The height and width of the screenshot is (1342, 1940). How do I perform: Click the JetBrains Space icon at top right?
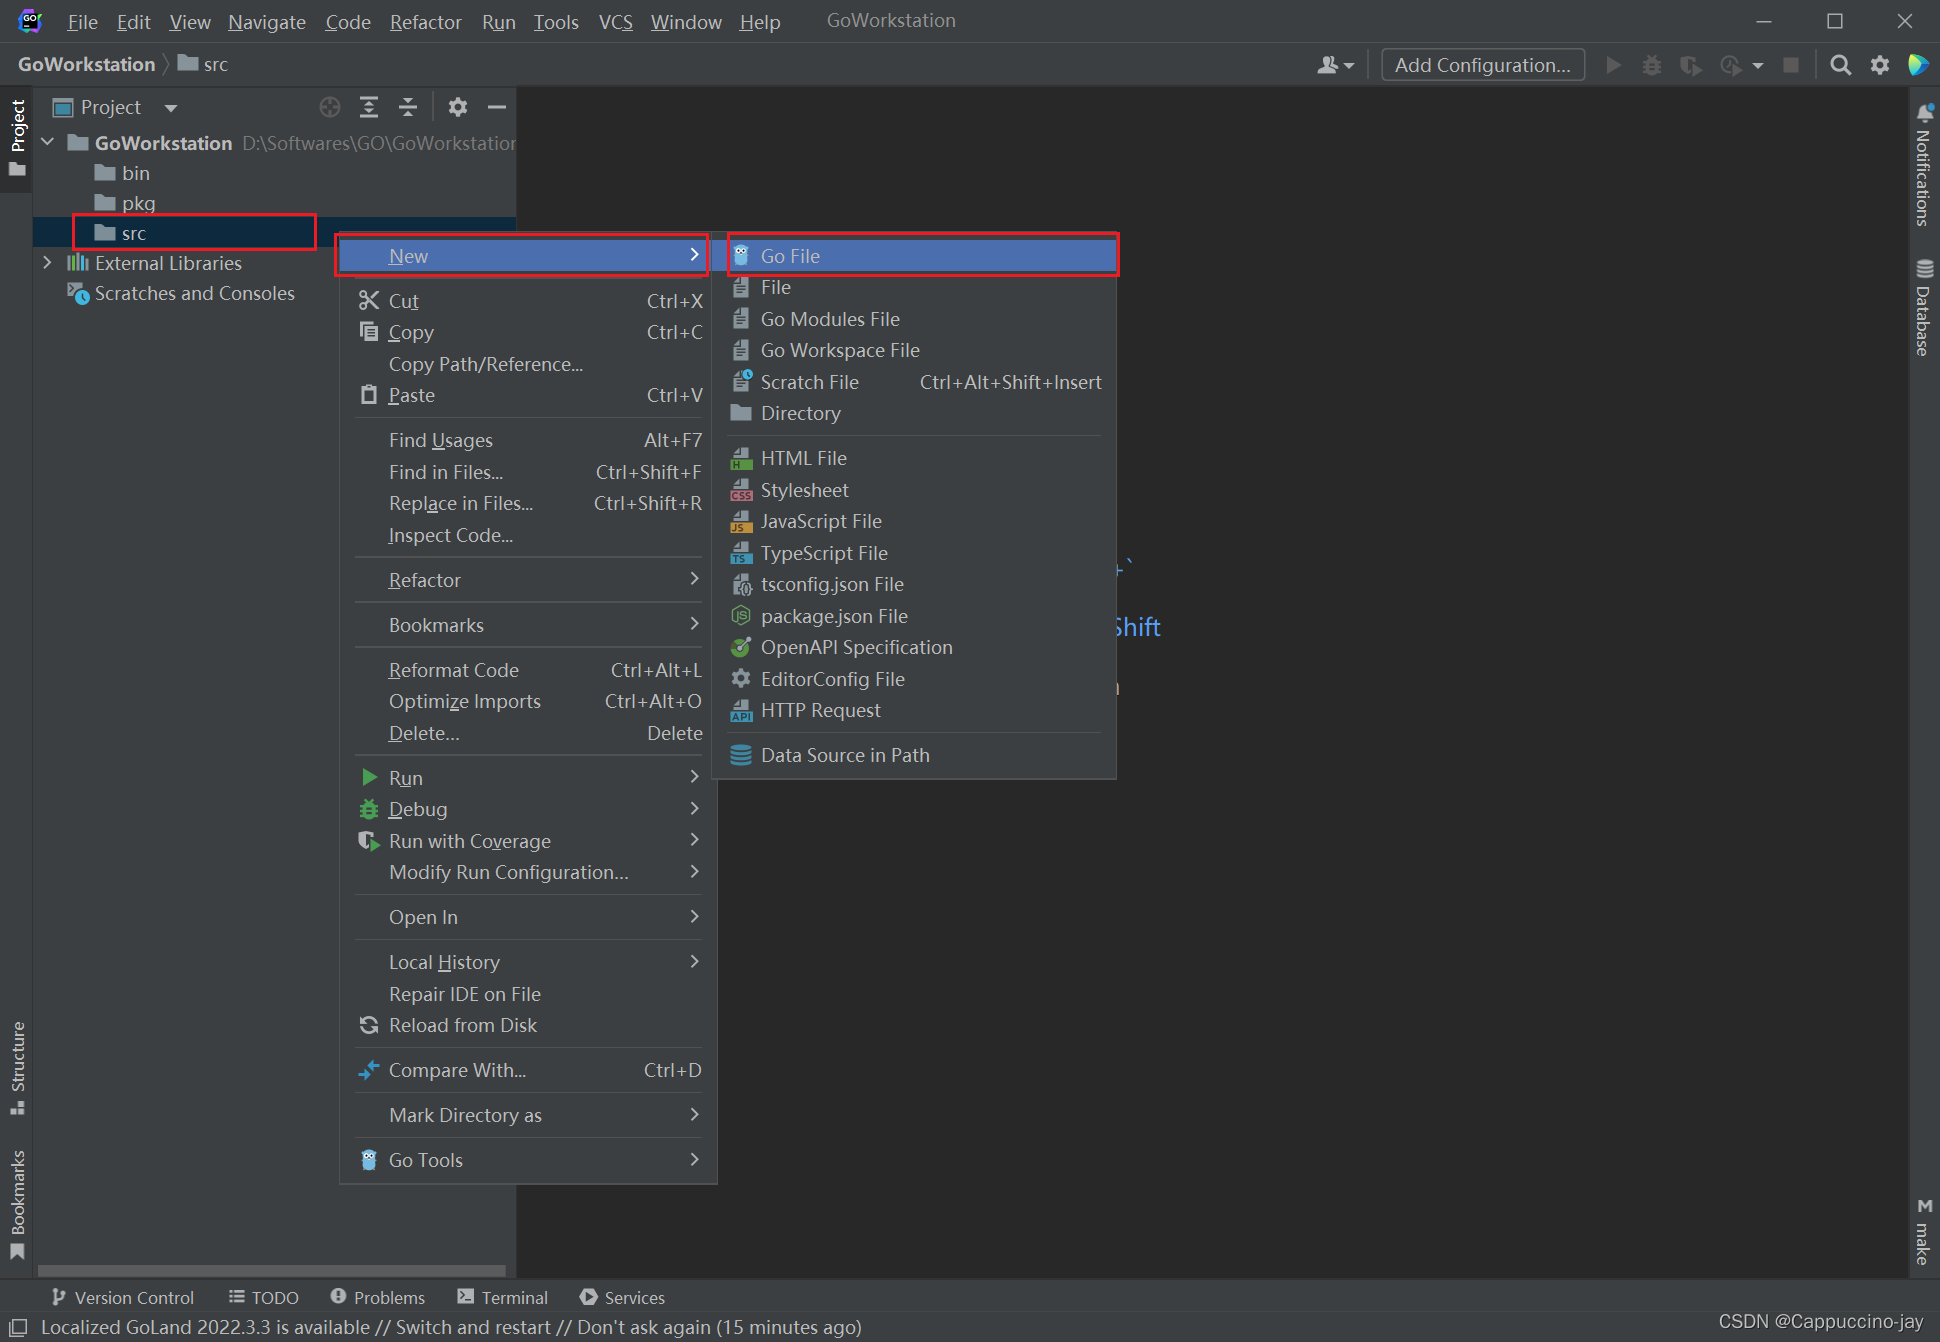1918,65
